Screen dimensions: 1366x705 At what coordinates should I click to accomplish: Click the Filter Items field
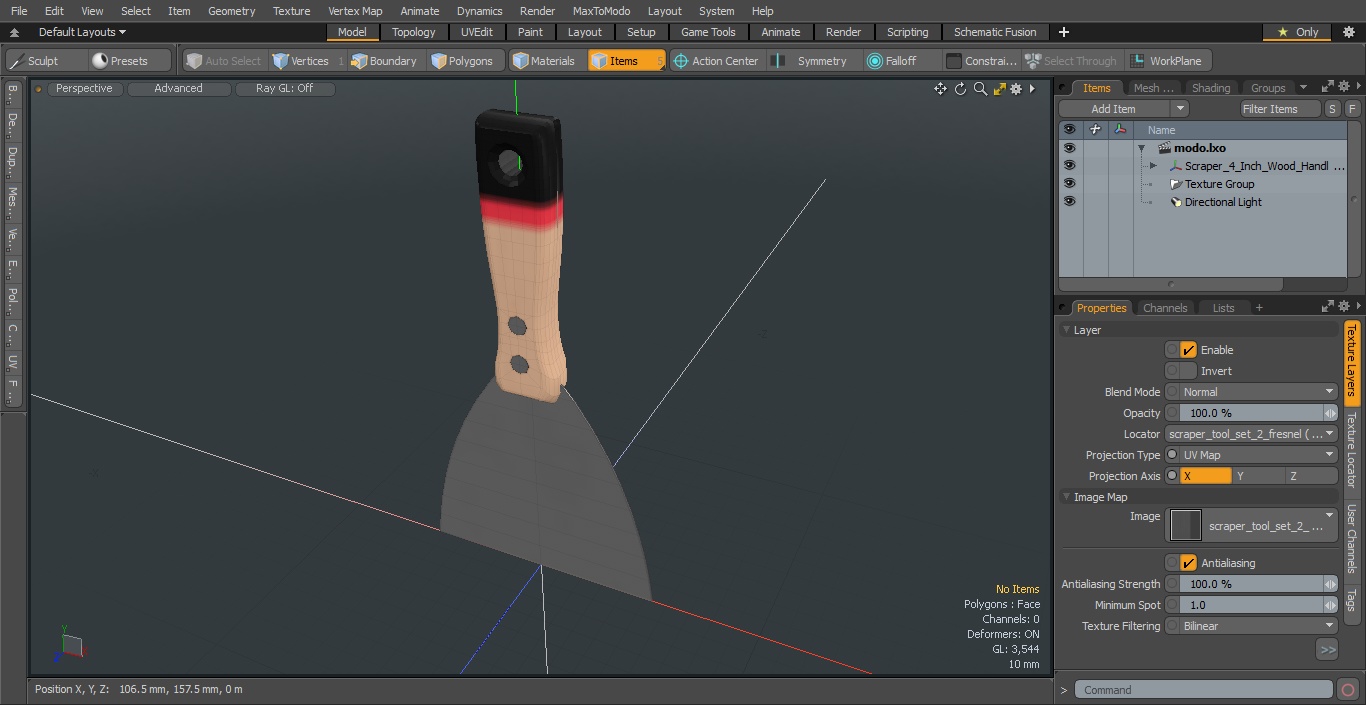1281,109
